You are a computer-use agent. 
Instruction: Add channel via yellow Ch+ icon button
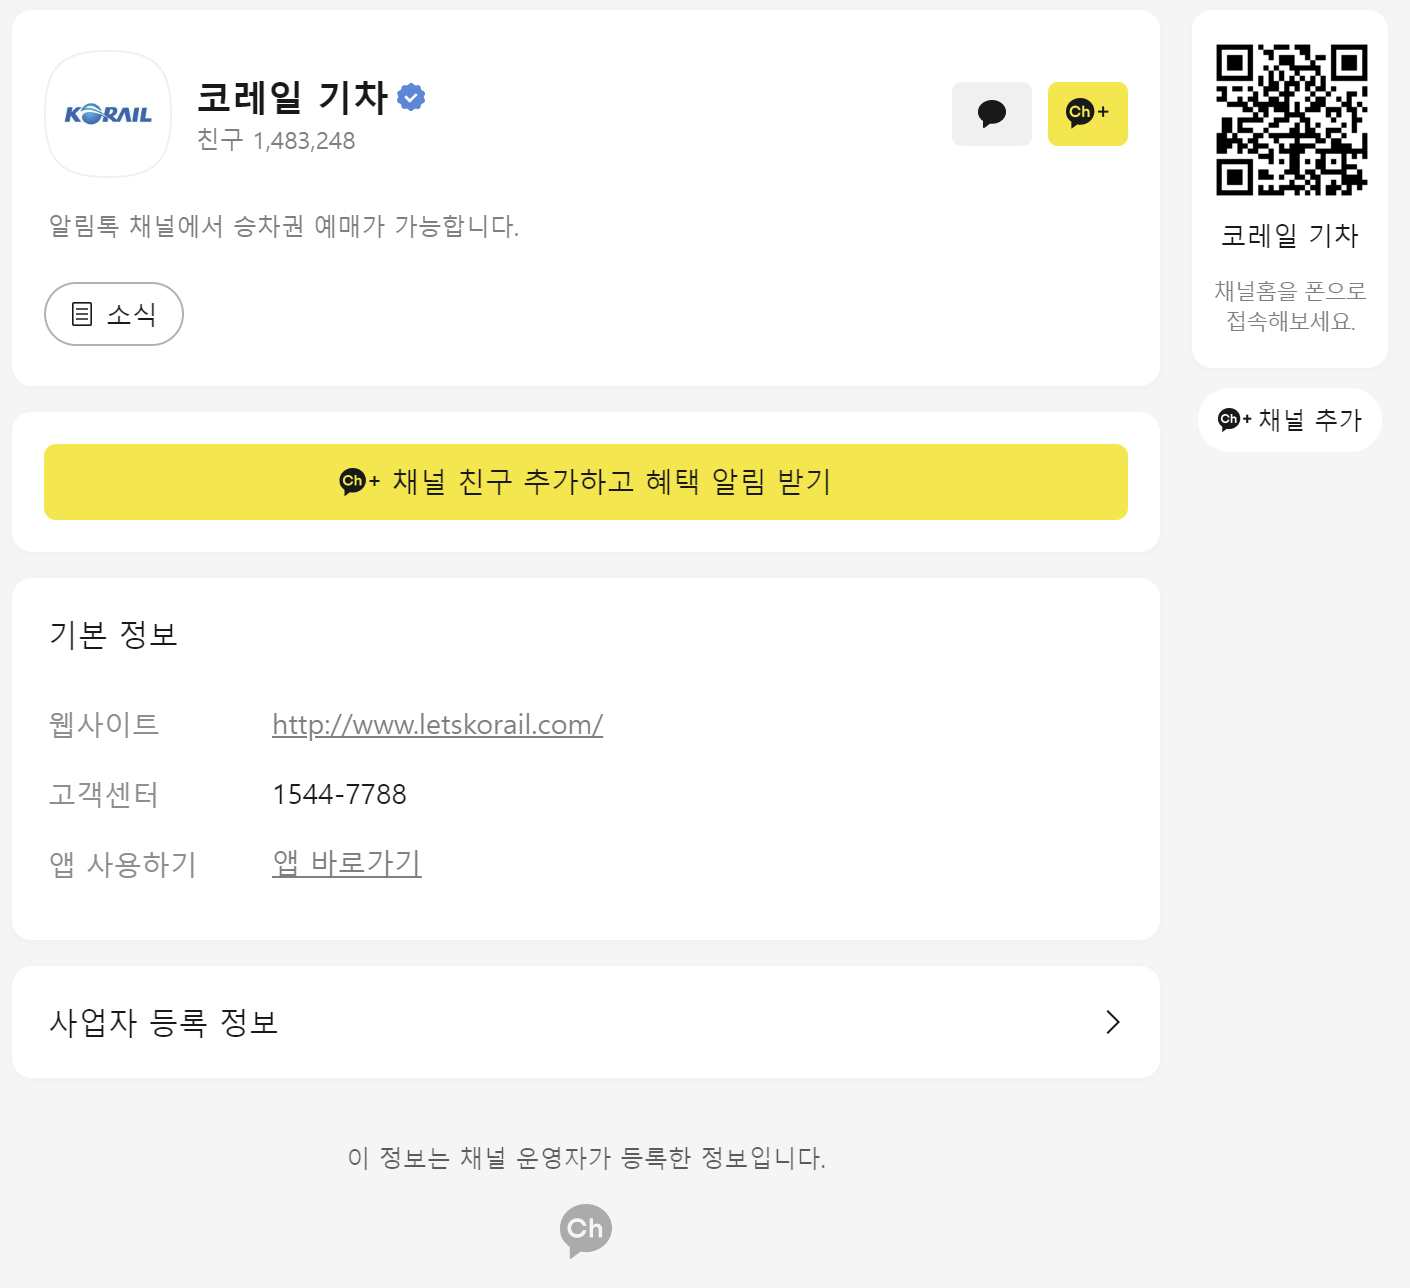click(1087, 114)
